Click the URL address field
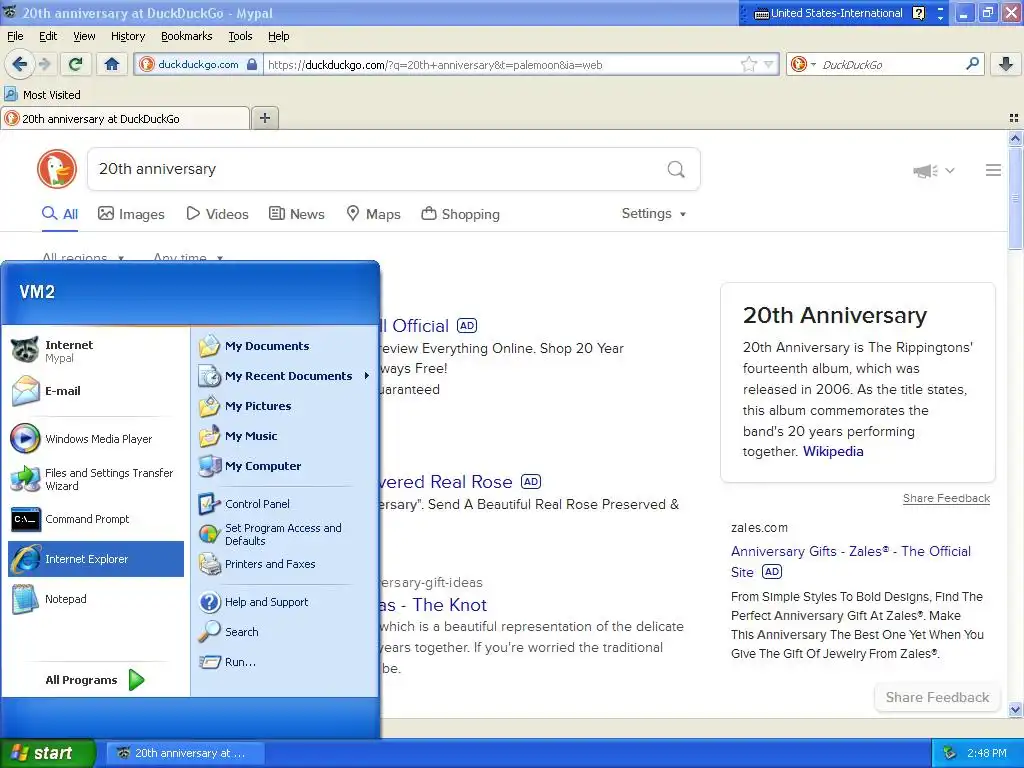The image size is (1024, 768). coord(500,65)
